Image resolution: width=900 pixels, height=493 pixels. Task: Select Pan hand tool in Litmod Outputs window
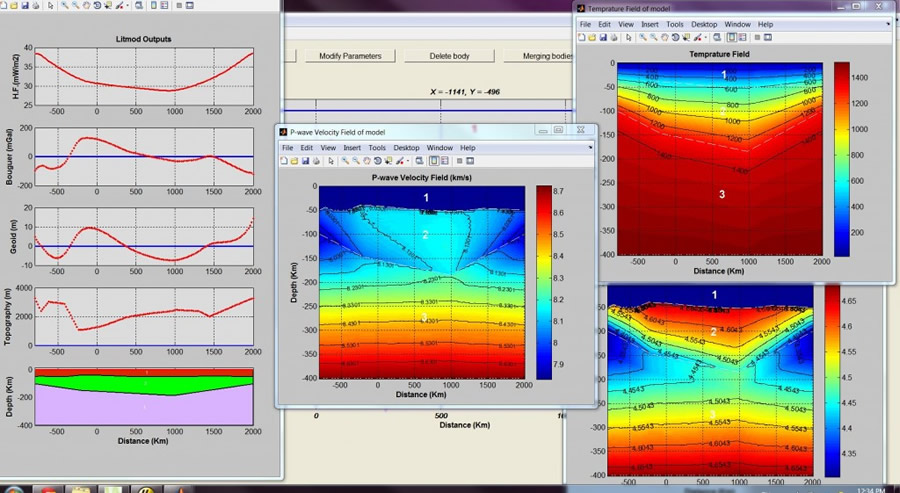pyautogui.click(x=86, y=5)
